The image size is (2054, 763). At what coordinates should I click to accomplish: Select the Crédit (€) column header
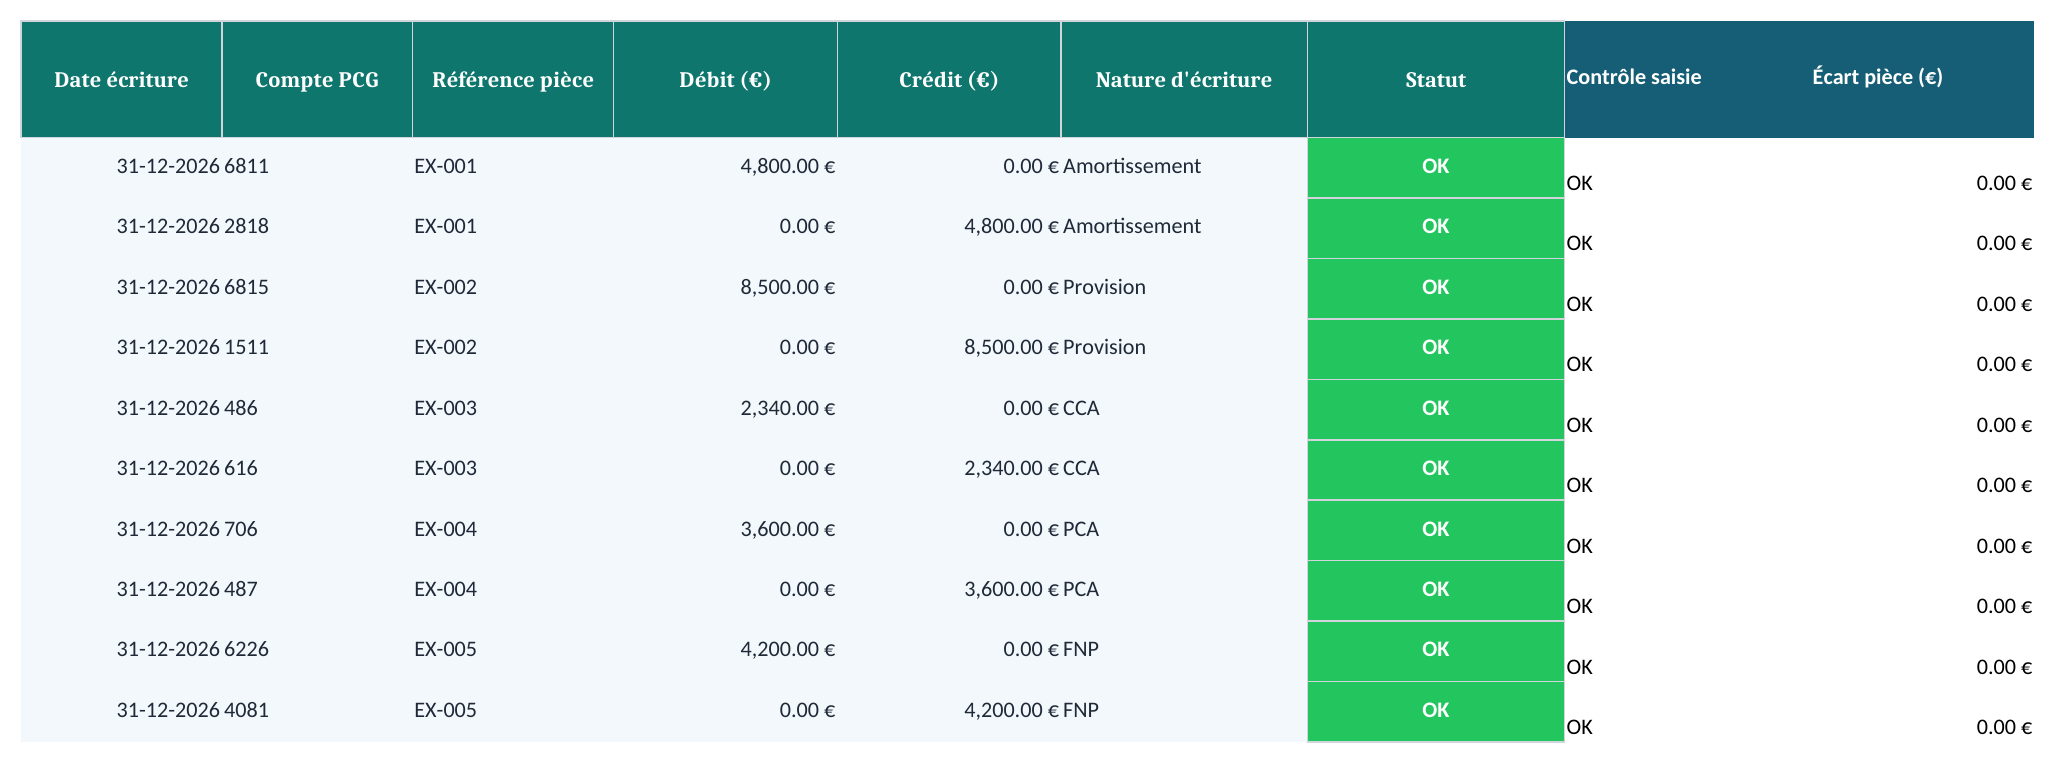click(949, 80)
